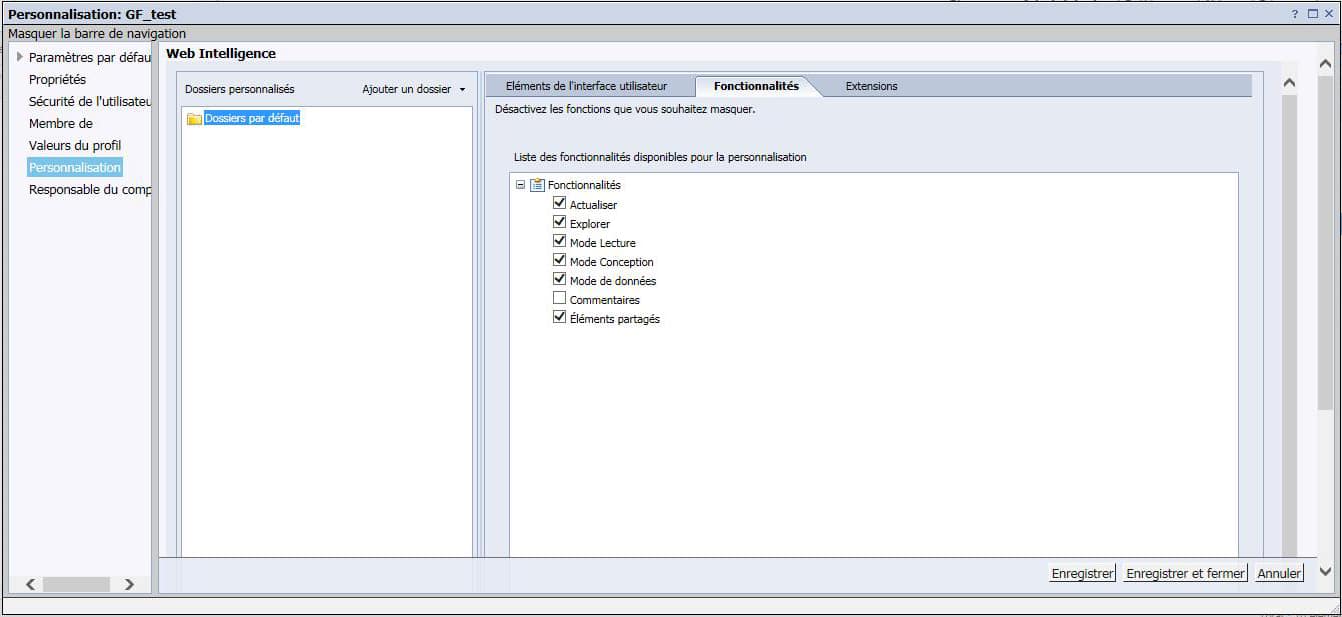
Task: Click the Explorer label text
Action: [x=590, y=224]
